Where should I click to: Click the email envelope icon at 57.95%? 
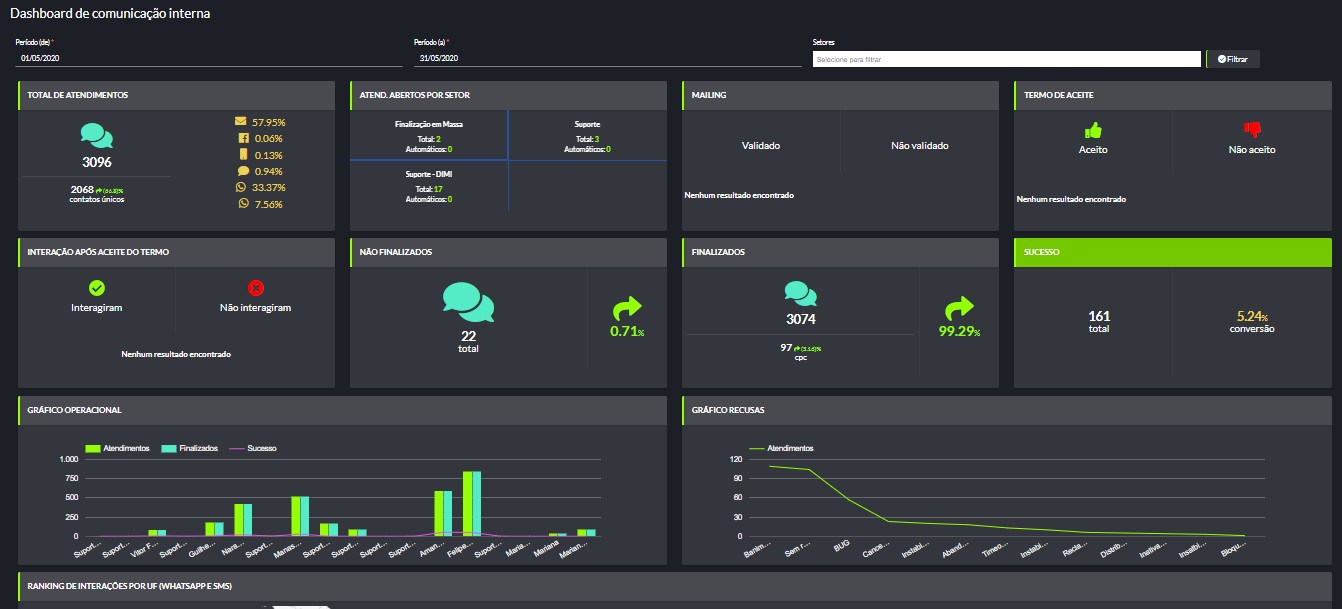pos(240,121)
